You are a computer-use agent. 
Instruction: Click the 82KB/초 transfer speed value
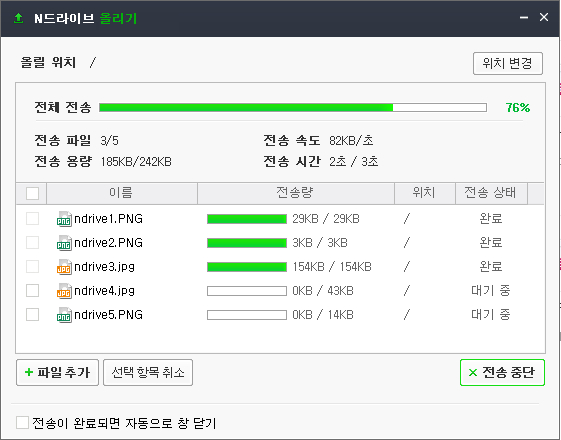point(351,141)
